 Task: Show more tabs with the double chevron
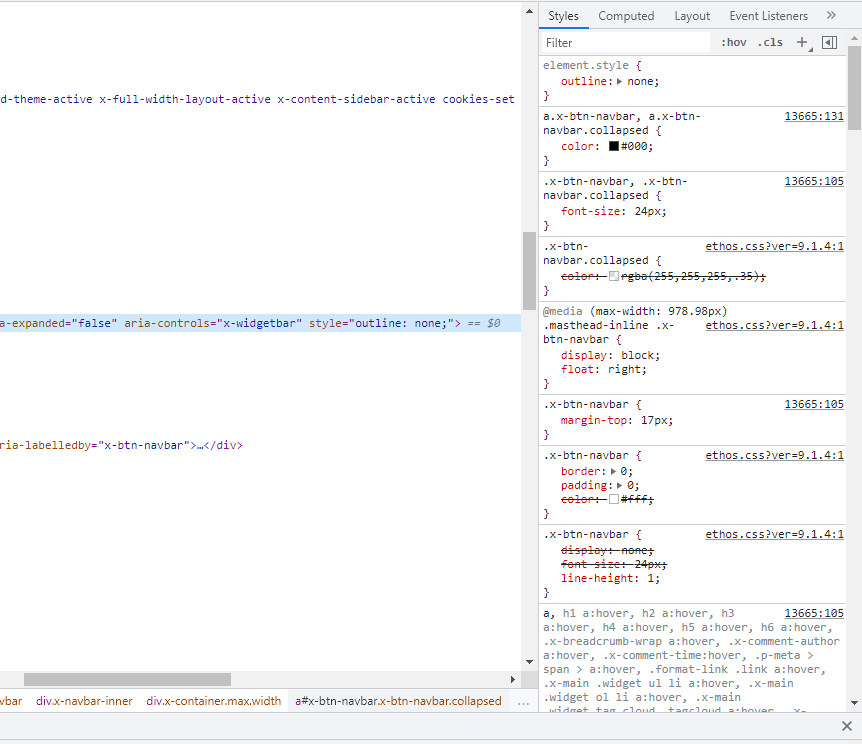[x=831, y=15]
